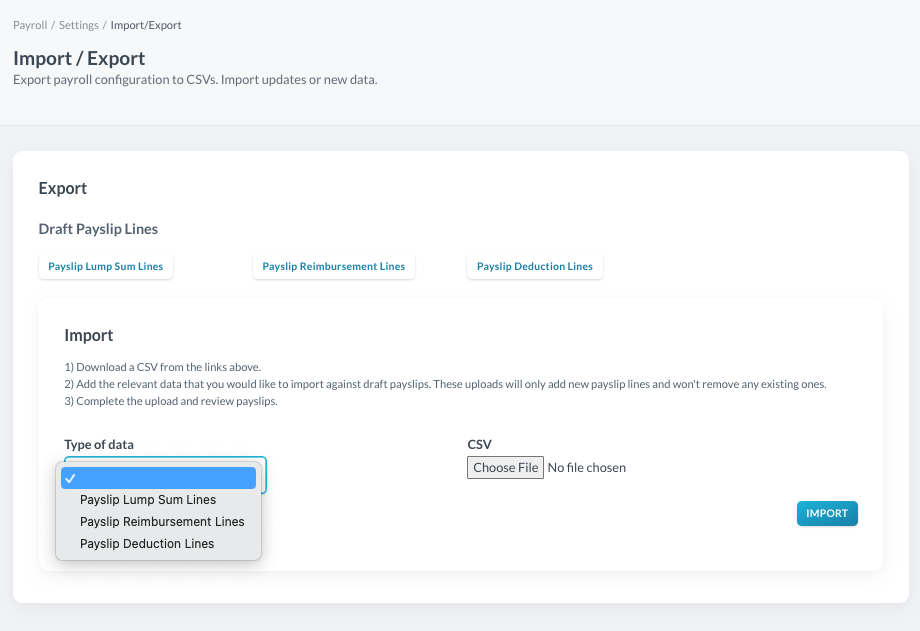Image resolution: width=920 pixels, height=631 pixels.
Task: Choose the blank option in dropdown list
Action: click(160, 479)
